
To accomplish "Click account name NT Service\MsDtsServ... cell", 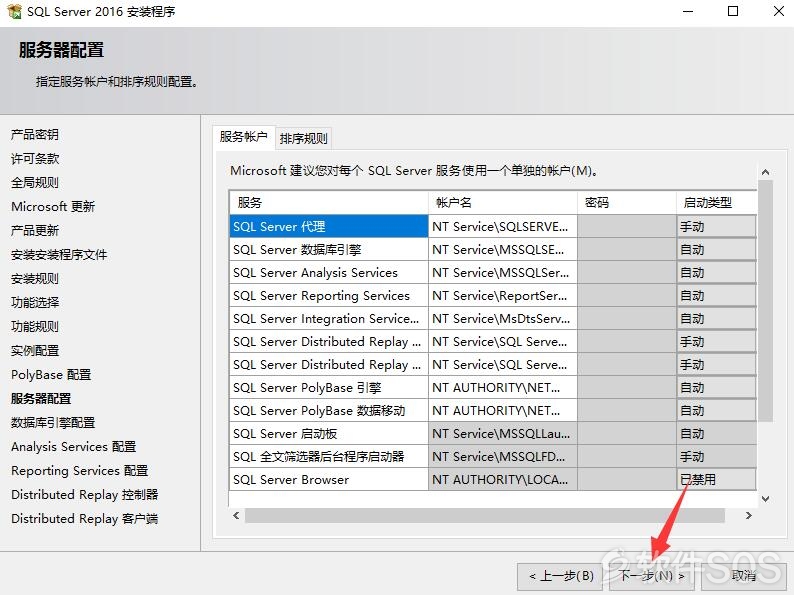I will click(503, 319).
